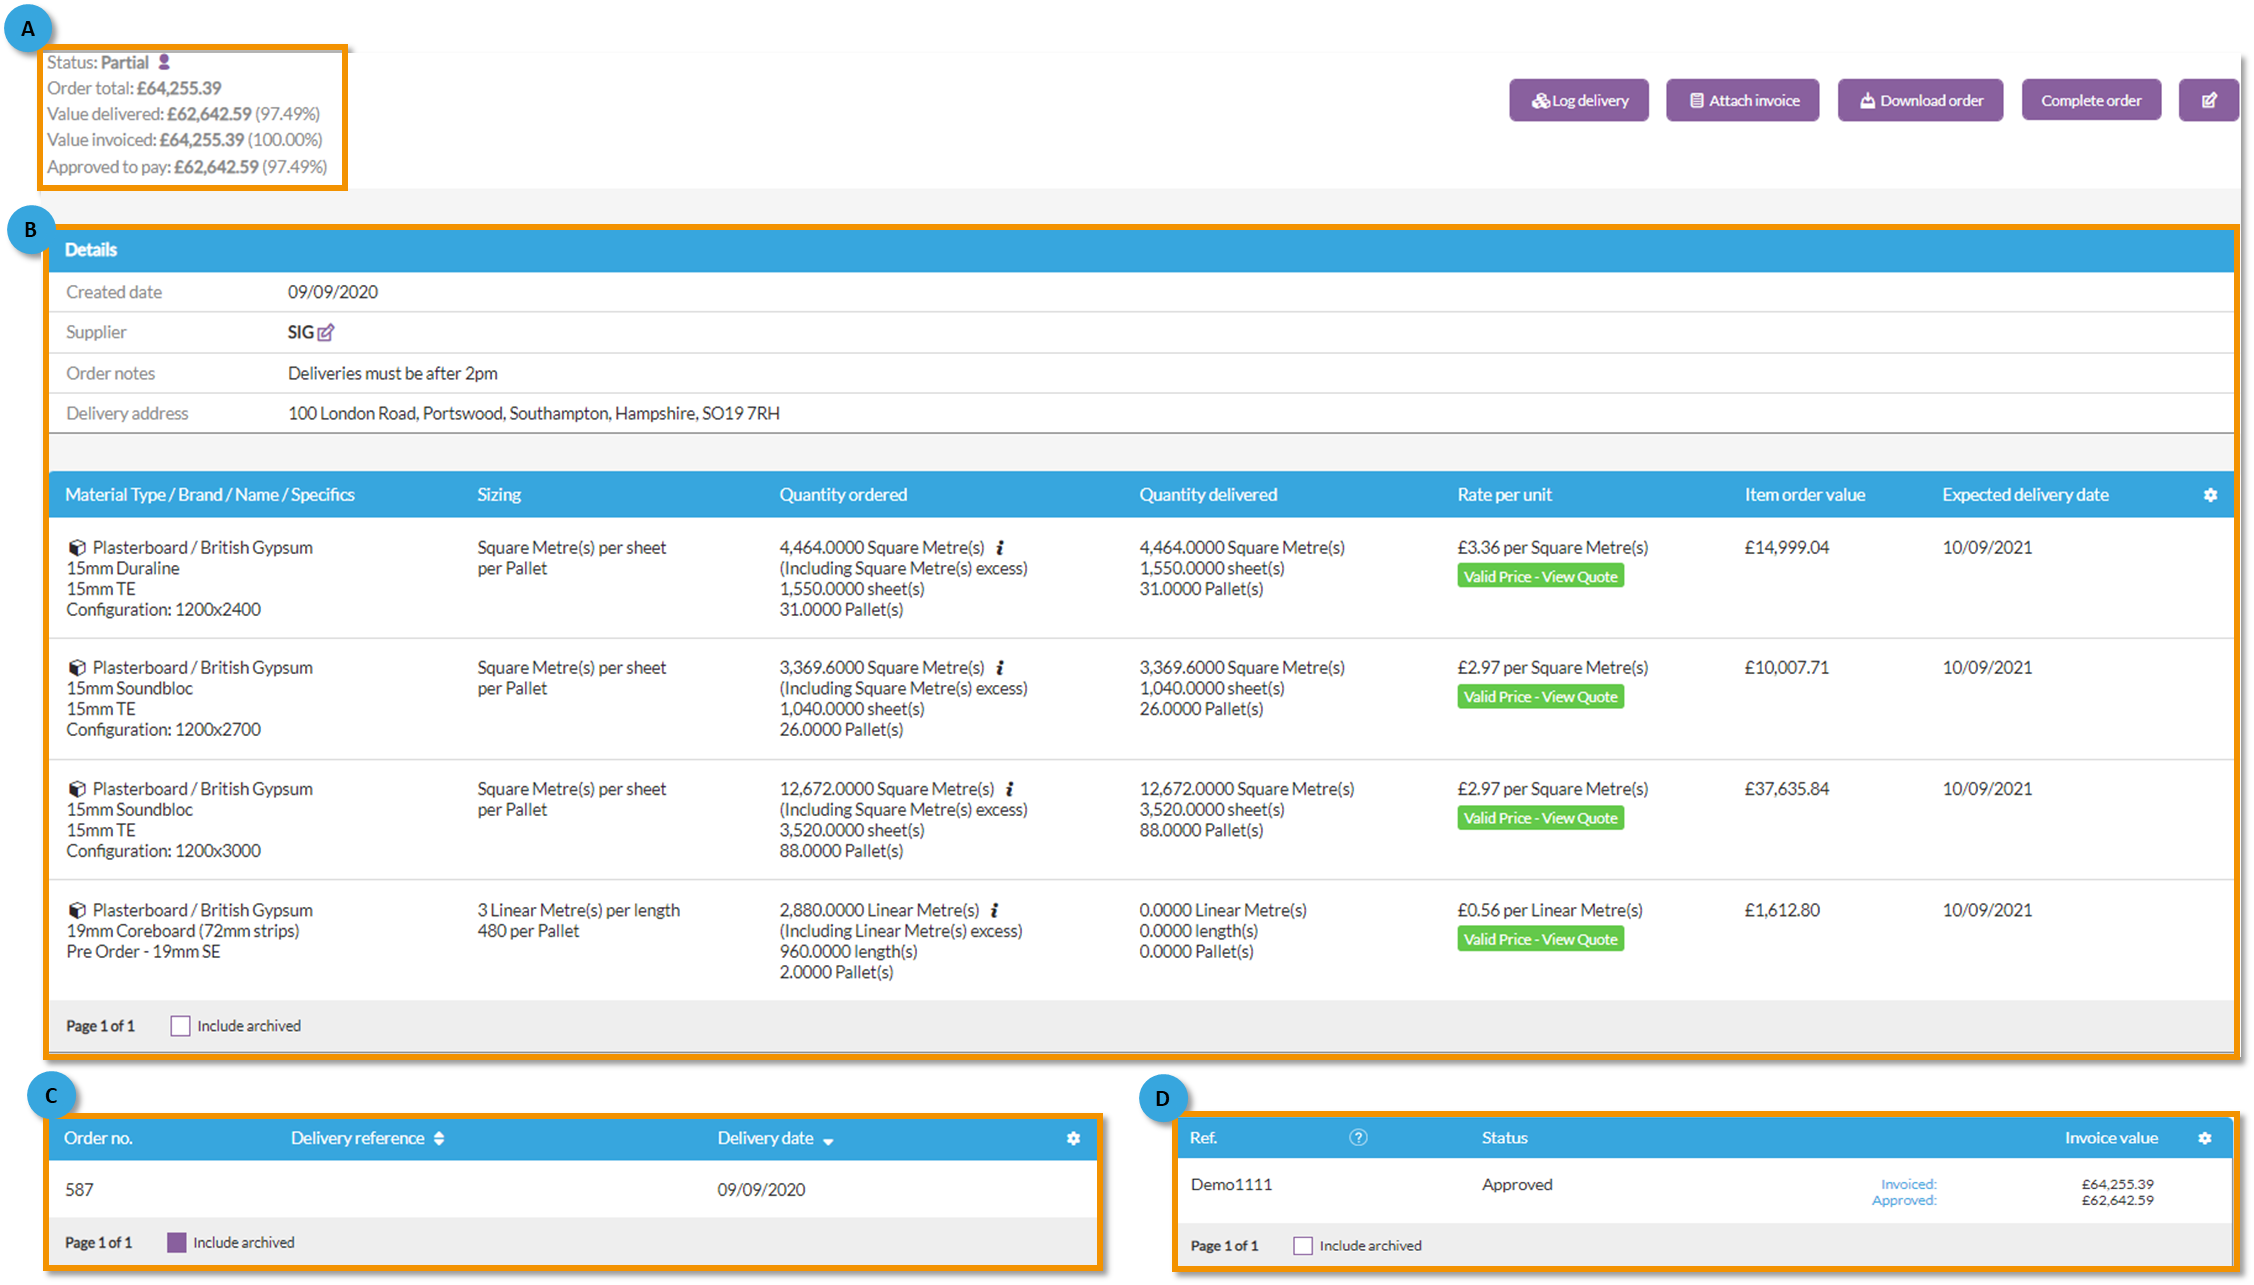The height and width of the screenshot is (1285, 2254).
Task: View quote for 19mm Coreboard valid price
Action: 1540,939
